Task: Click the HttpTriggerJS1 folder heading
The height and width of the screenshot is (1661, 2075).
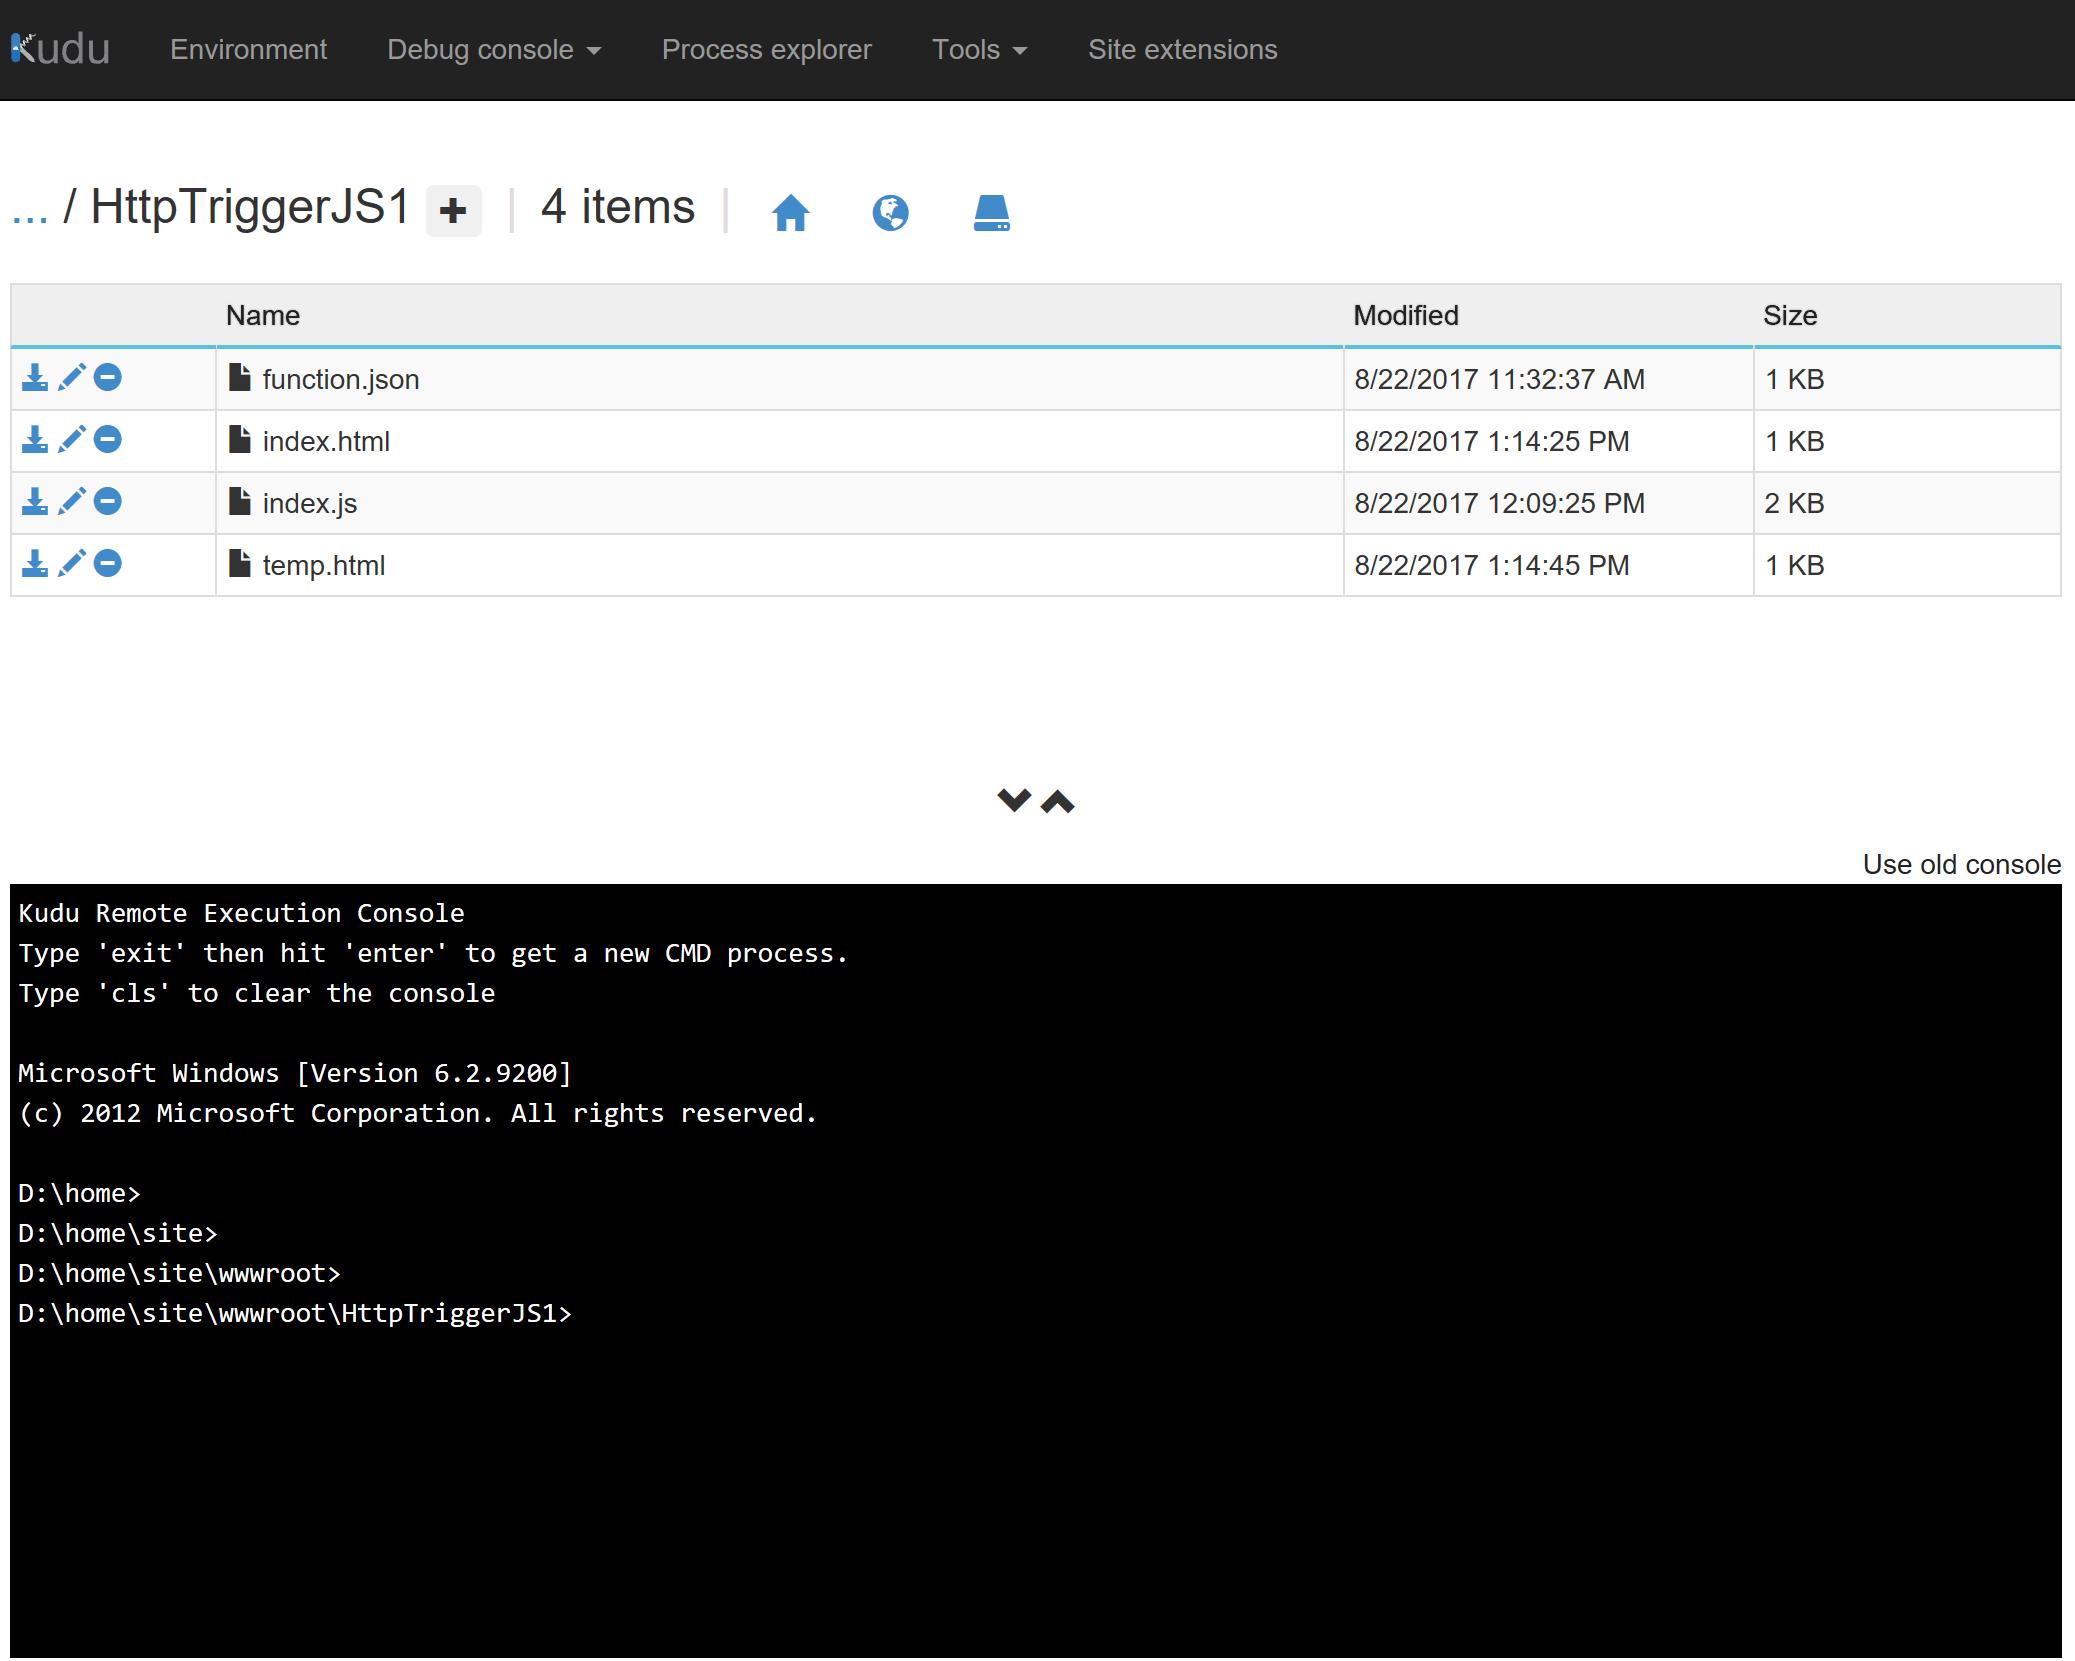Action: (250, 208)
